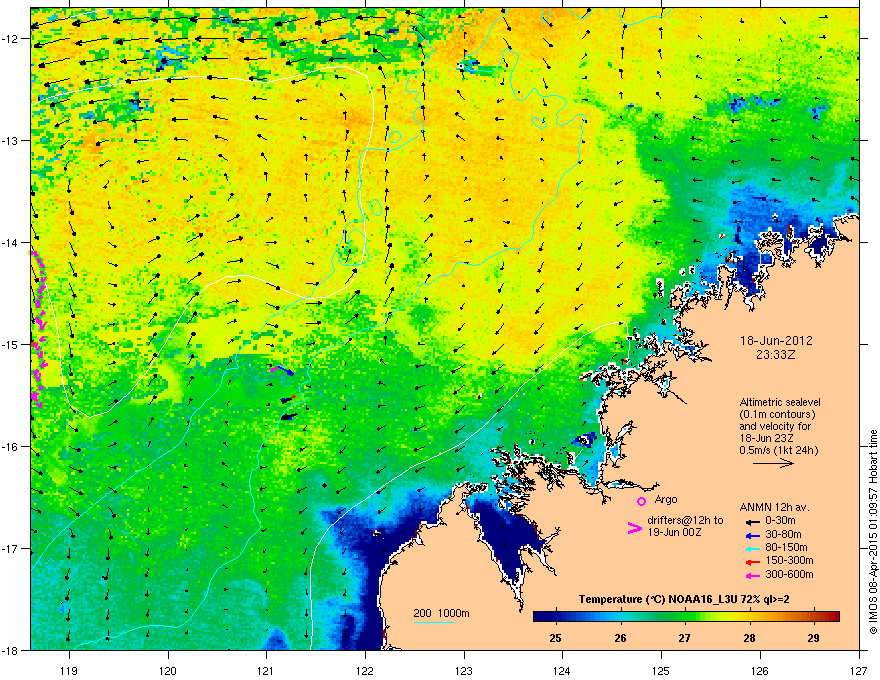Screen dimensions: 880x680
Task: Click the latitude axis label -12
Action: 11,39
